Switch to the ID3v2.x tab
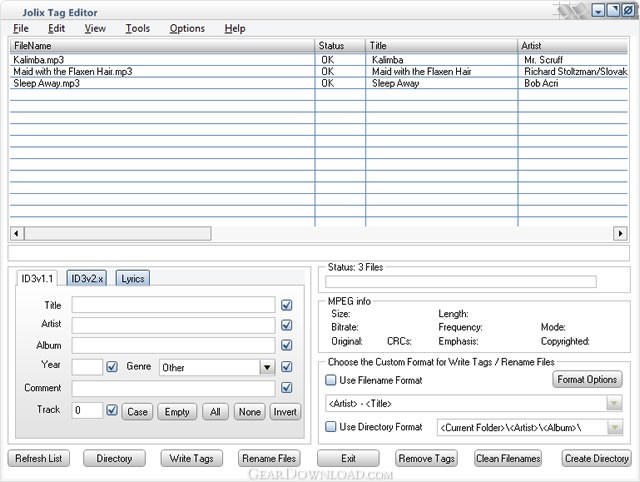Image resolution: width=640 pixels, height=482 pixels. click(x=87, y=279)
